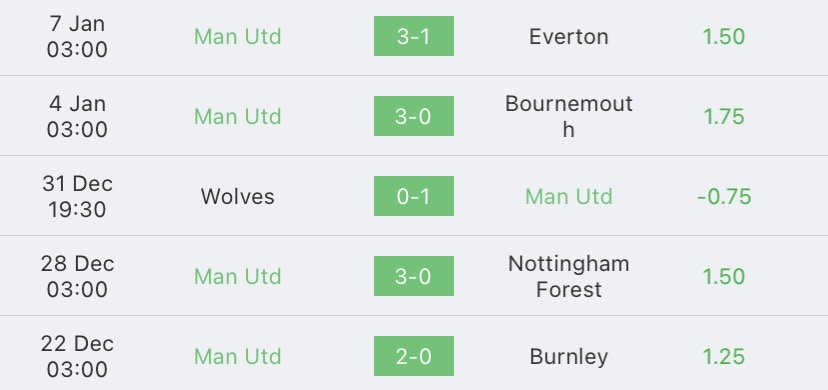Select Man Utd in 31 Dec row
This screenshot has width=828, height=390.
[x=569, y=196]
